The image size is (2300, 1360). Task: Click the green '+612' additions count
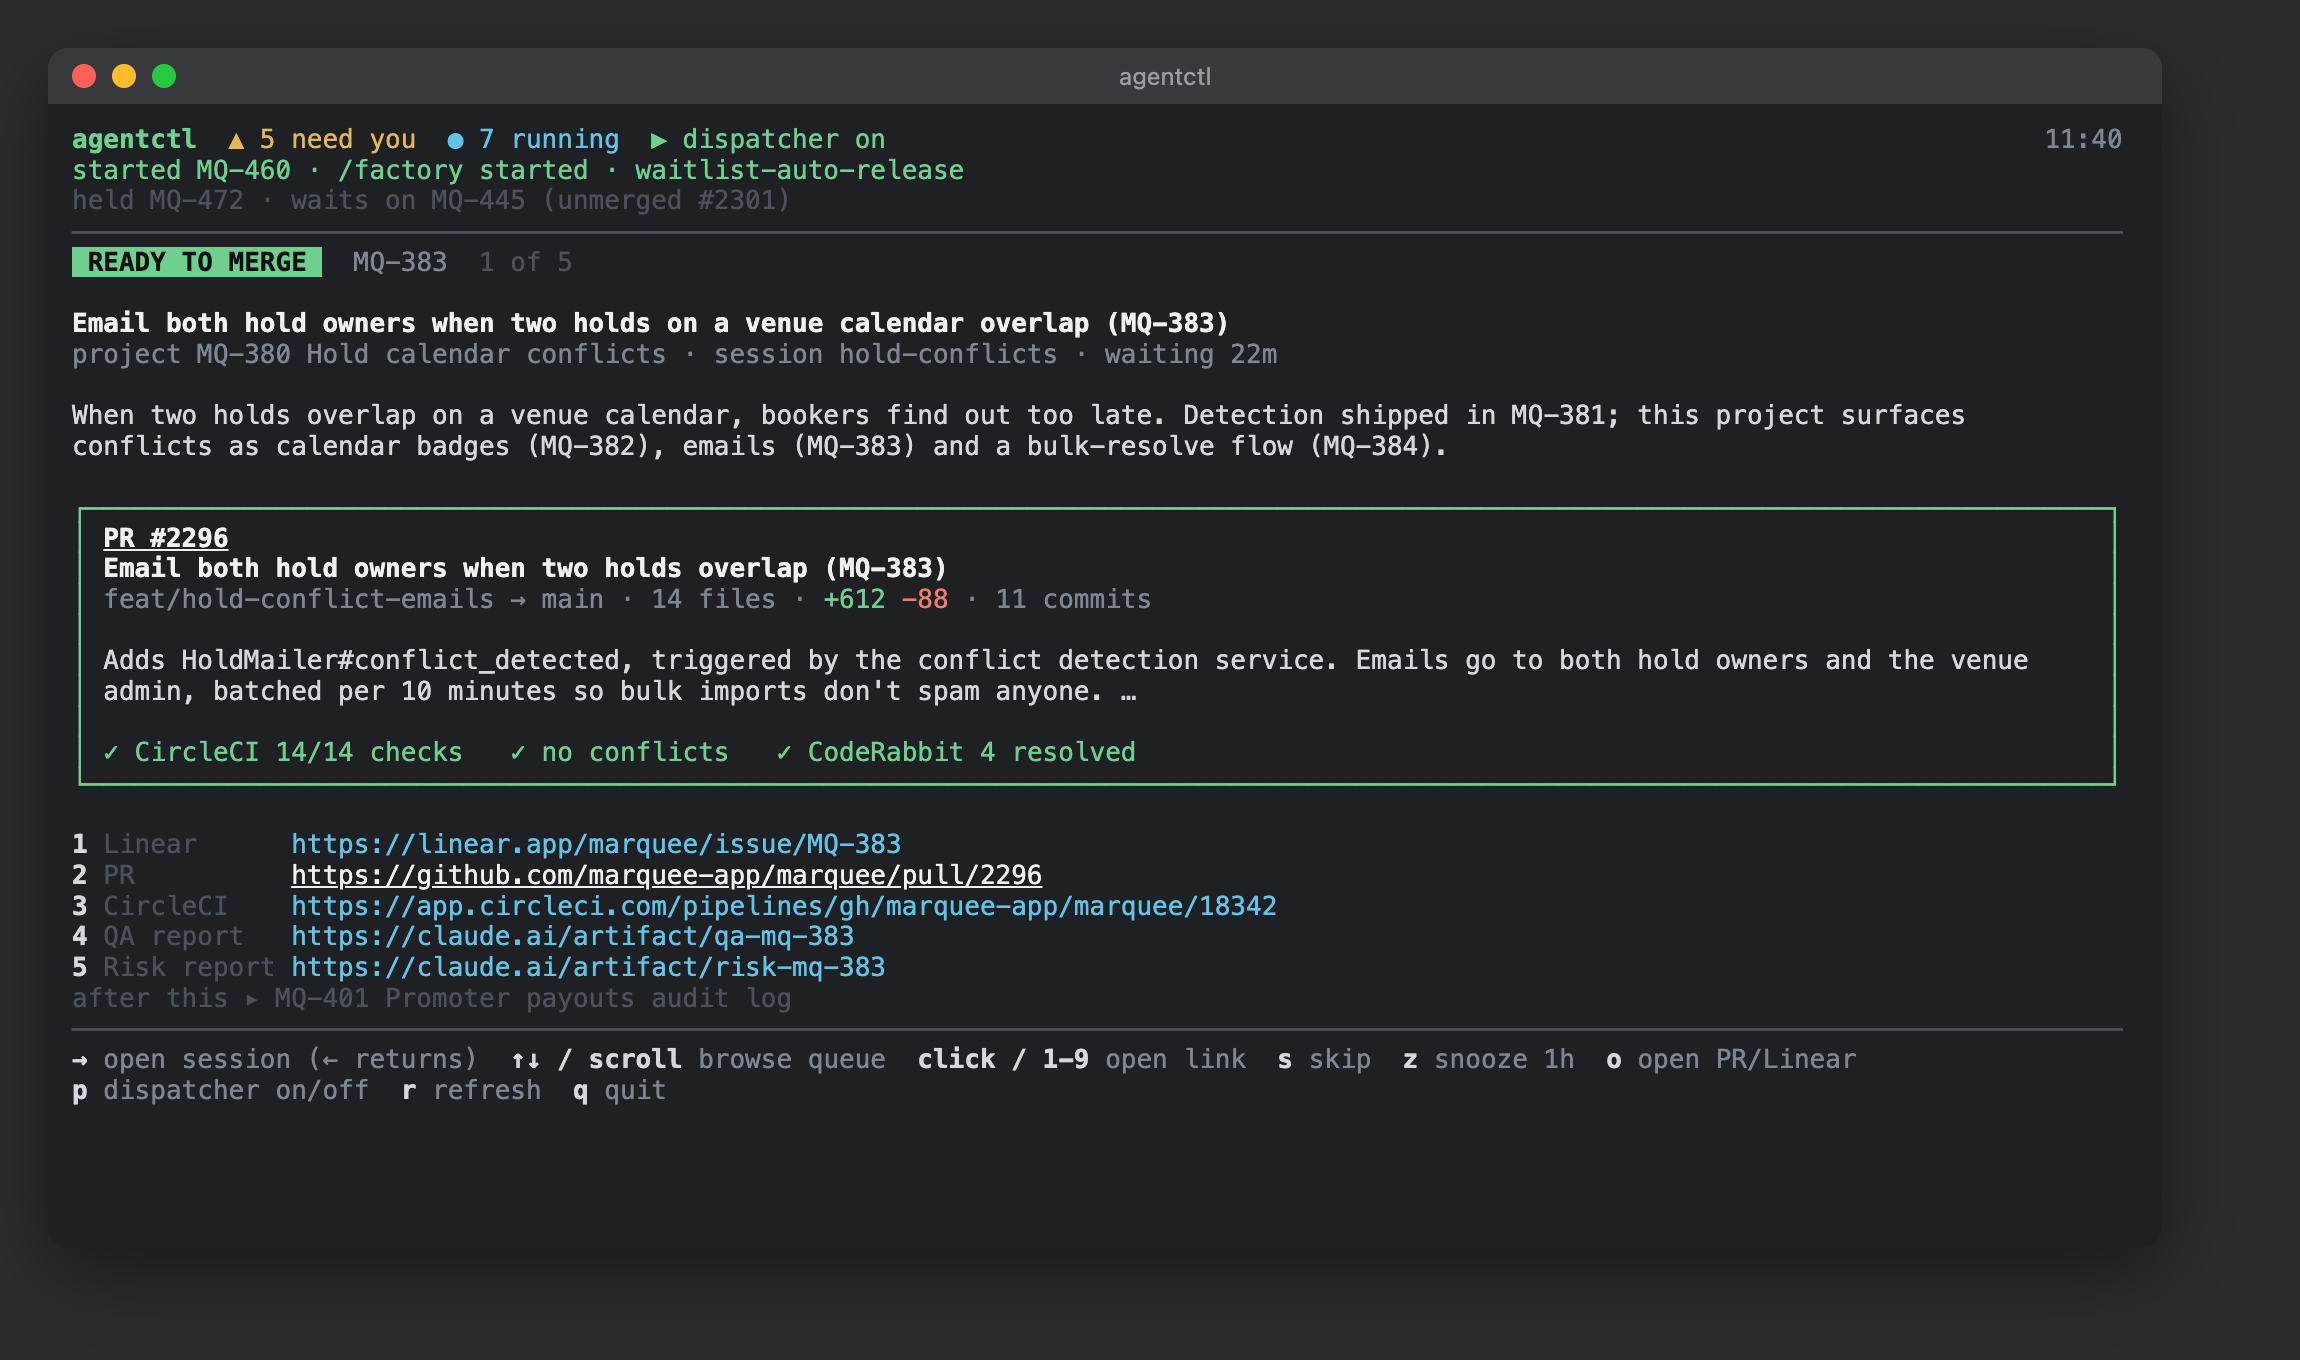tap(854, 599)
